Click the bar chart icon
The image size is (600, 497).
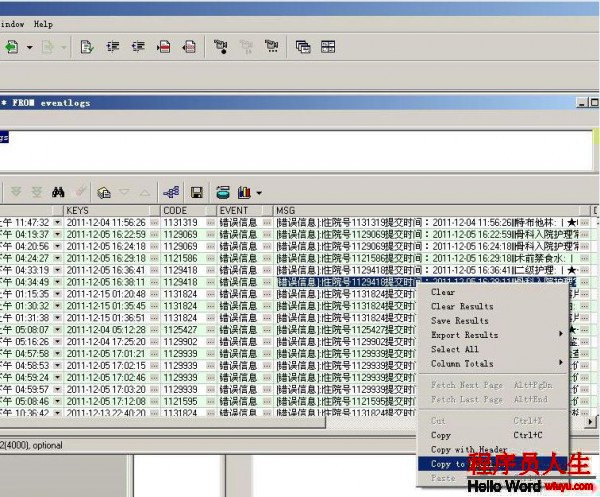point(244,192)
